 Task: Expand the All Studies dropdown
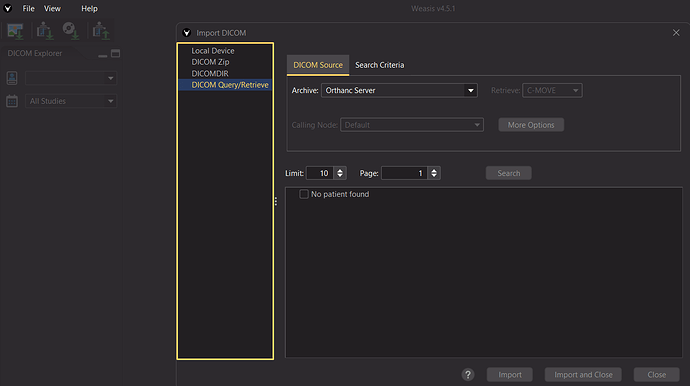[x=71, y=101]
